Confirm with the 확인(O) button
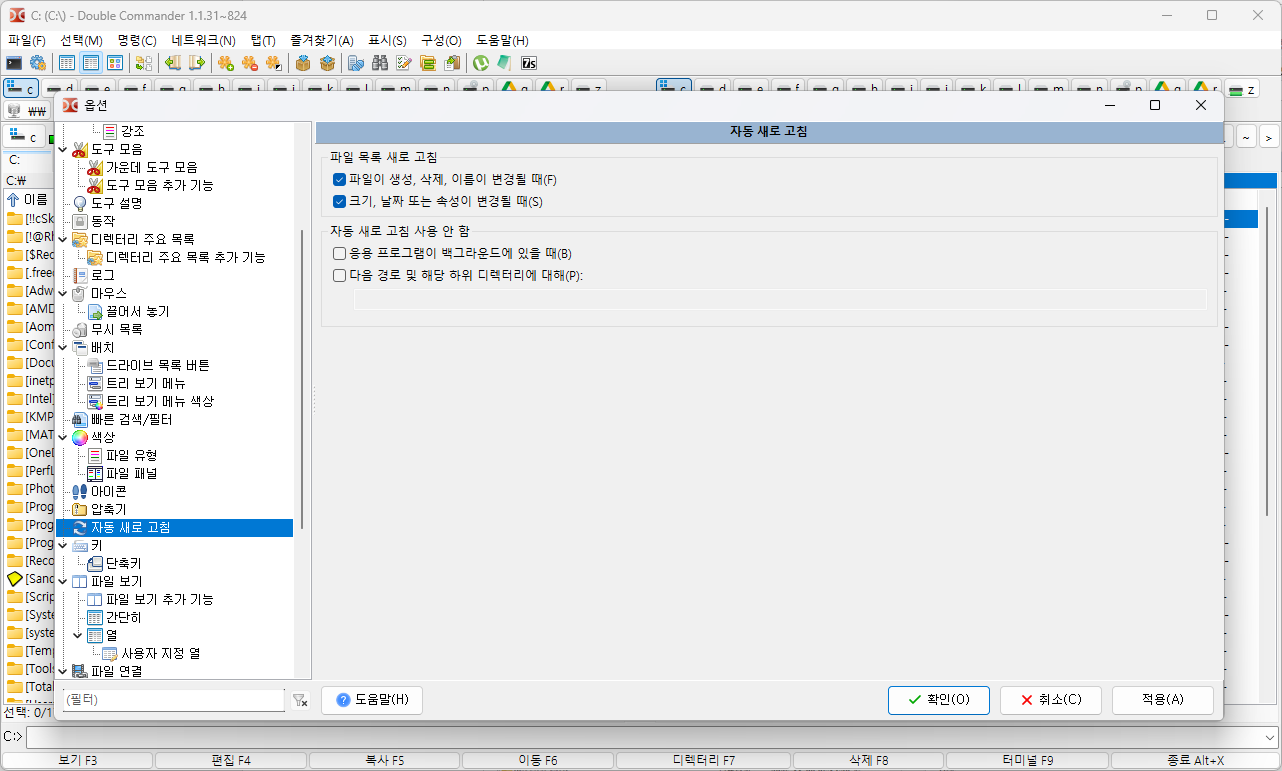The image size is (1282, 771). point(939,700)
